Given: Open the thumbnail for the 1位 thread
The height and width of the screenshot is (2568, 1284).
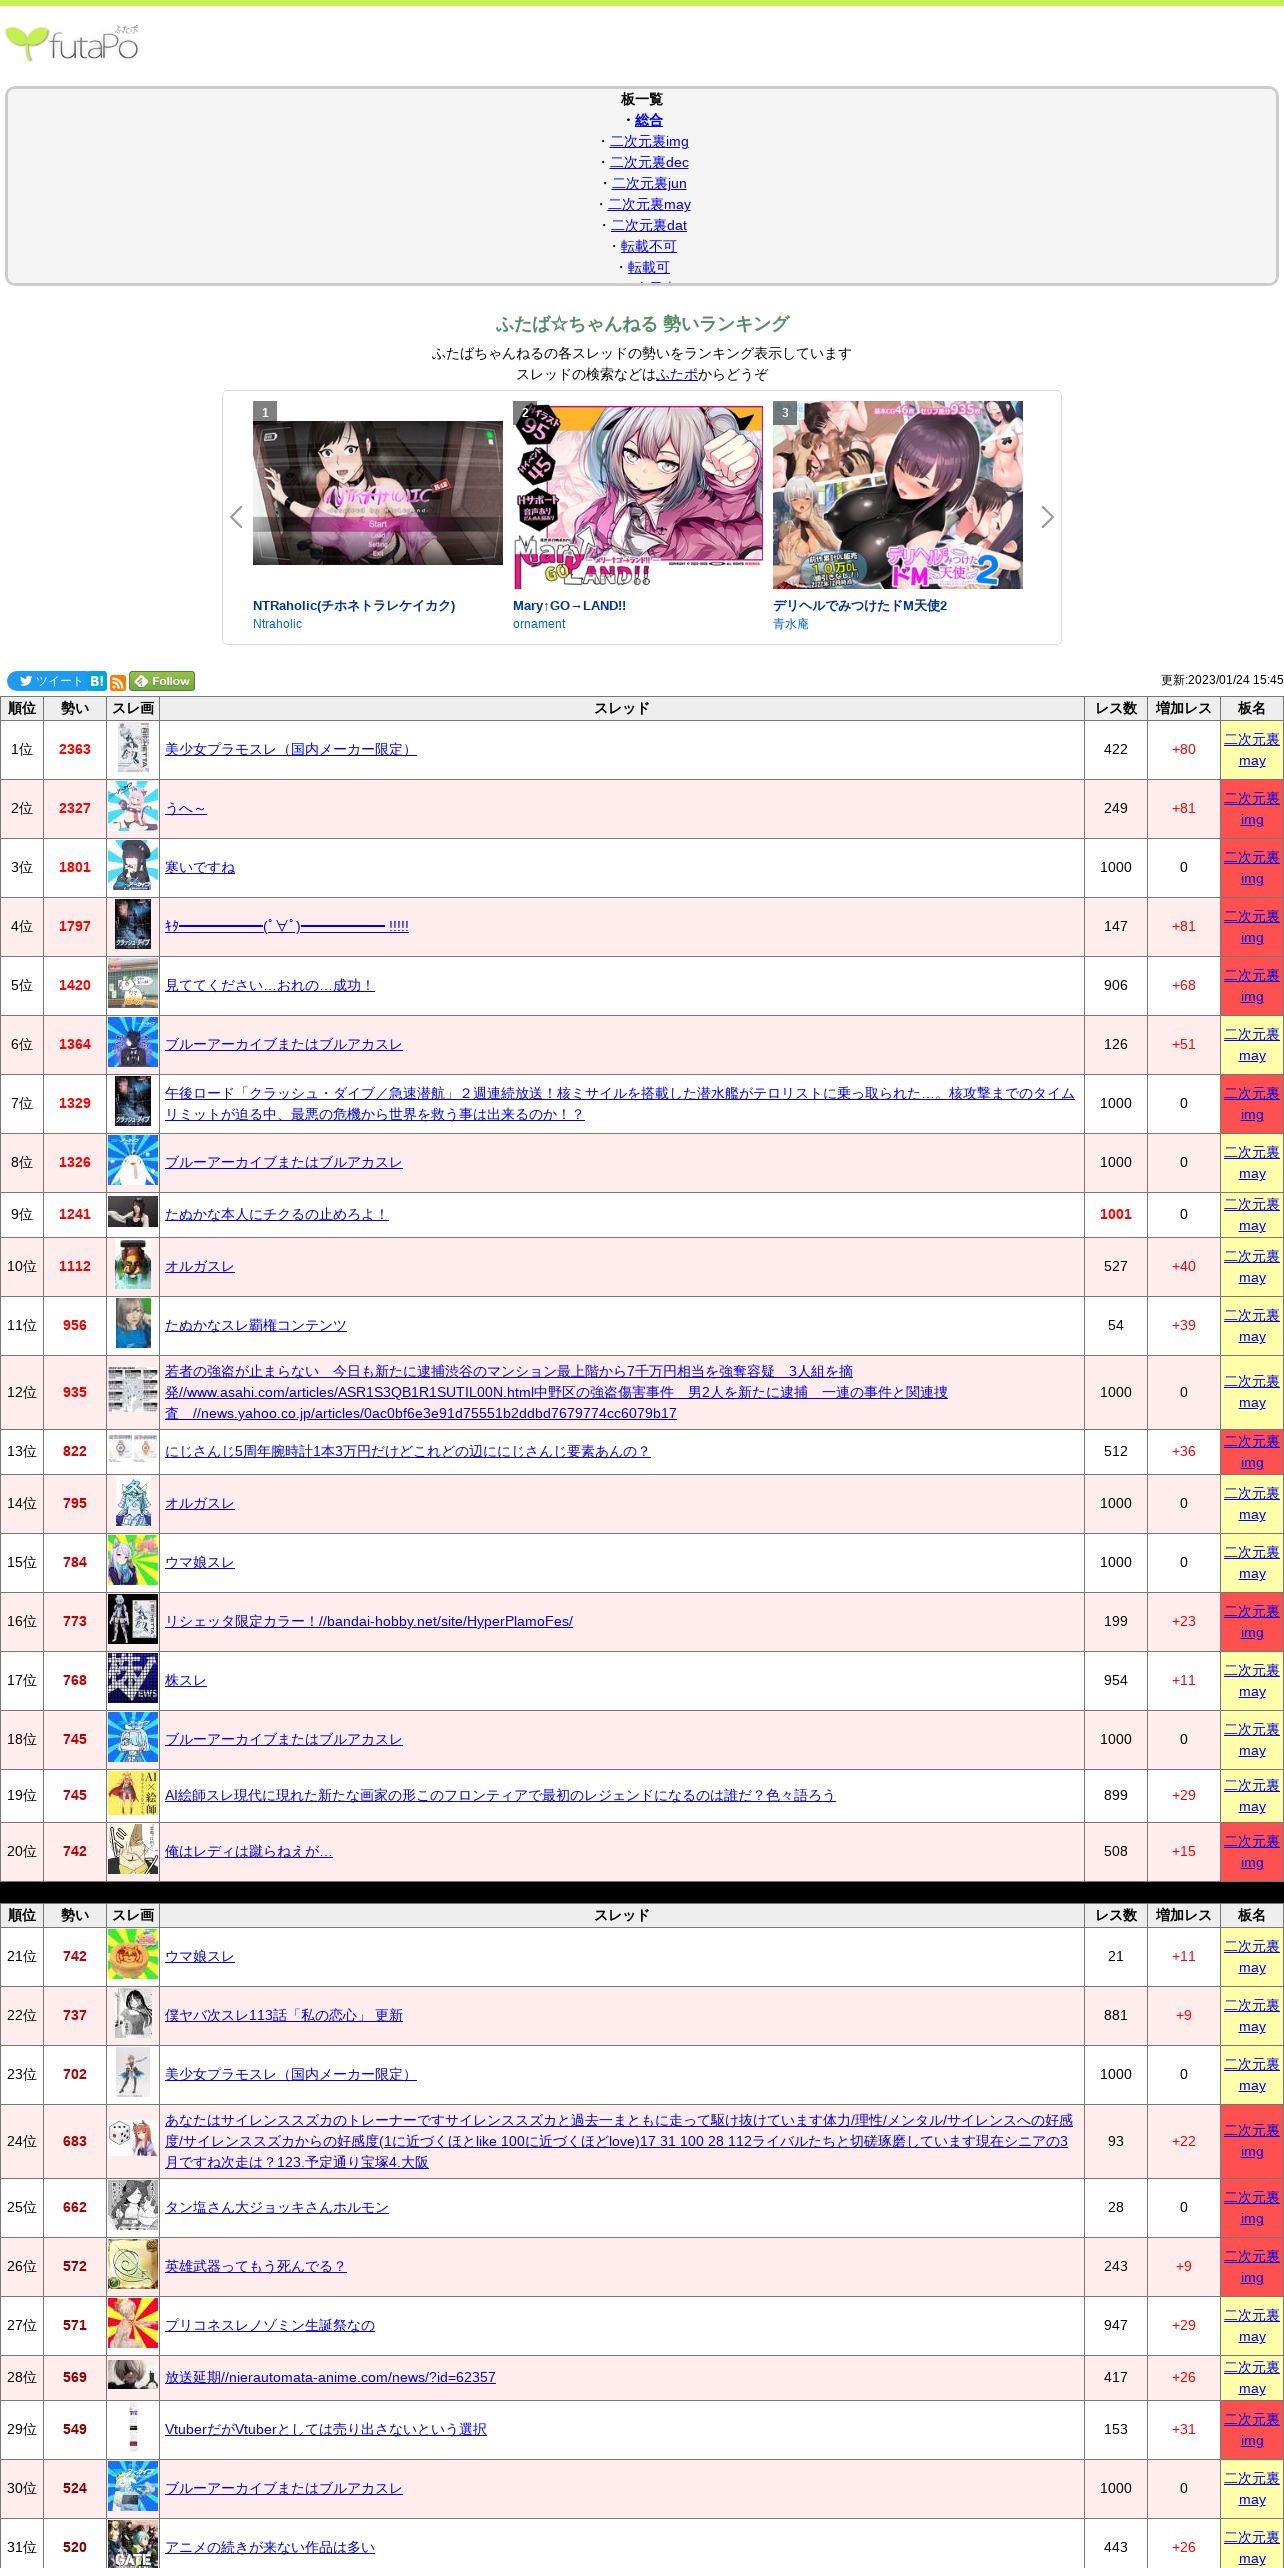Looking at the screenshot, I should click(133, 749).
